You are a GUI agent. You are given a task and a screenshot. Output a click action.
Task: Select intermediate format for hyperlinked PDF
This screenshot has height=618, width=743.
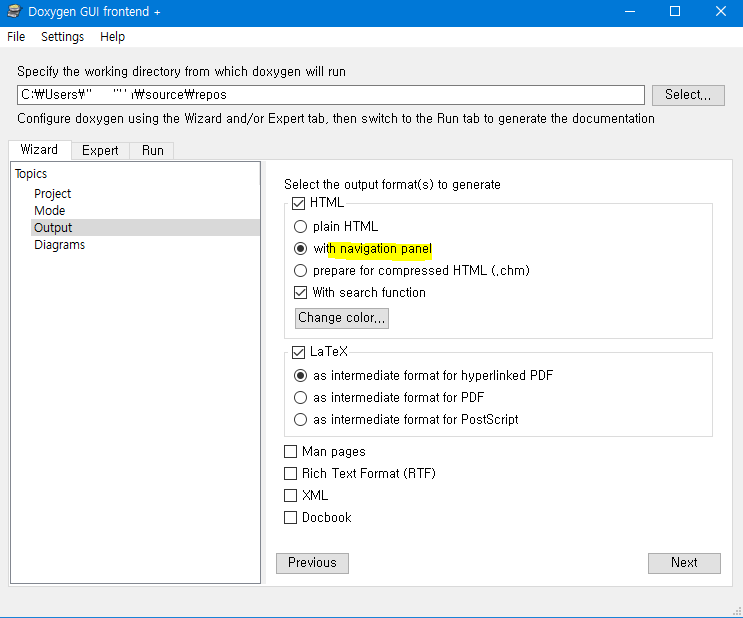pyautogui.click(x=300, y=376)
